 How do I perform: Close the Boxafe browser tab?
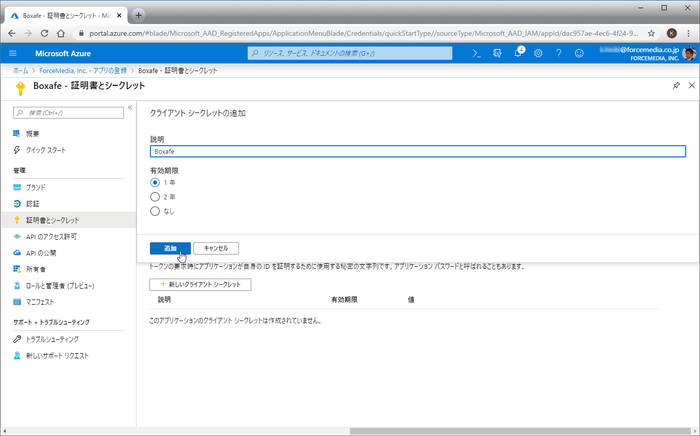[119, 15]
